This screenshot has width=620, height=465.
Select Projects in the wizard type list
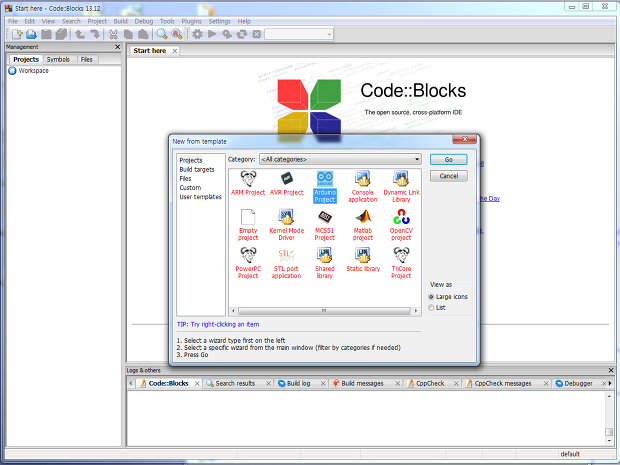(191, 160)
